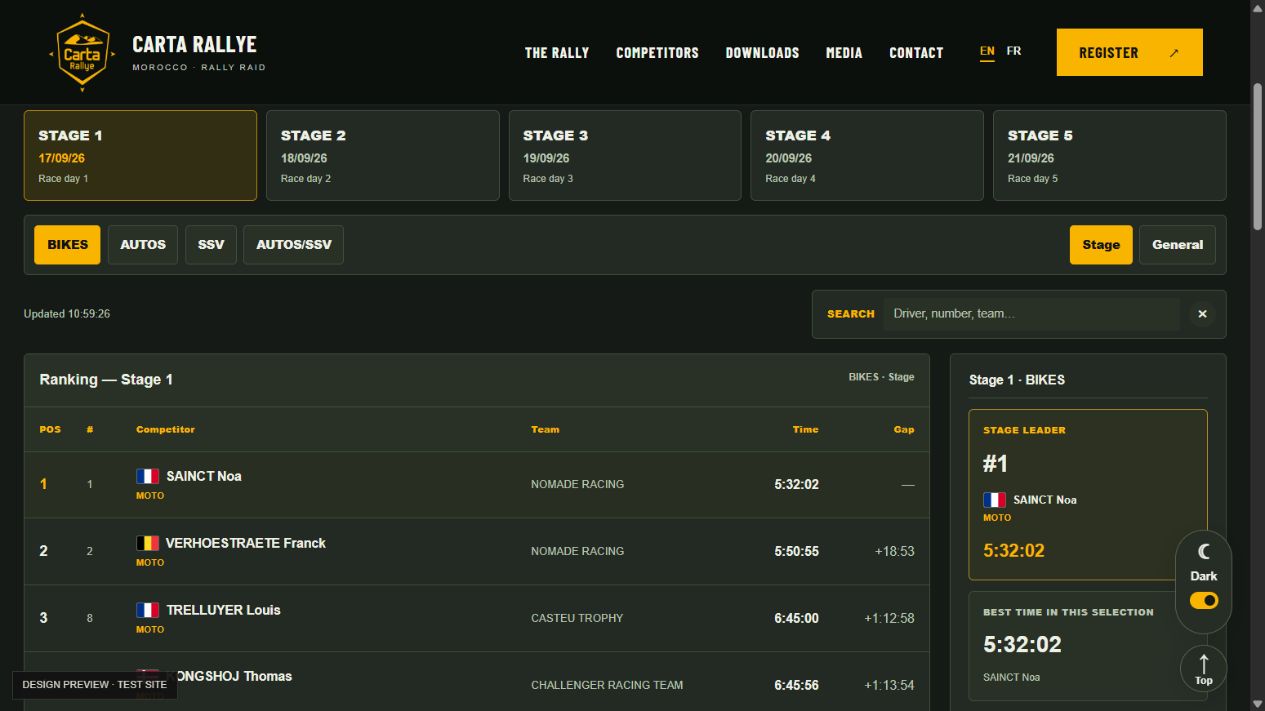The height and width of the screenshot is (711, 1265).
Task: Open DOWNLOADS menu item
Action: [x=762, y=53]
